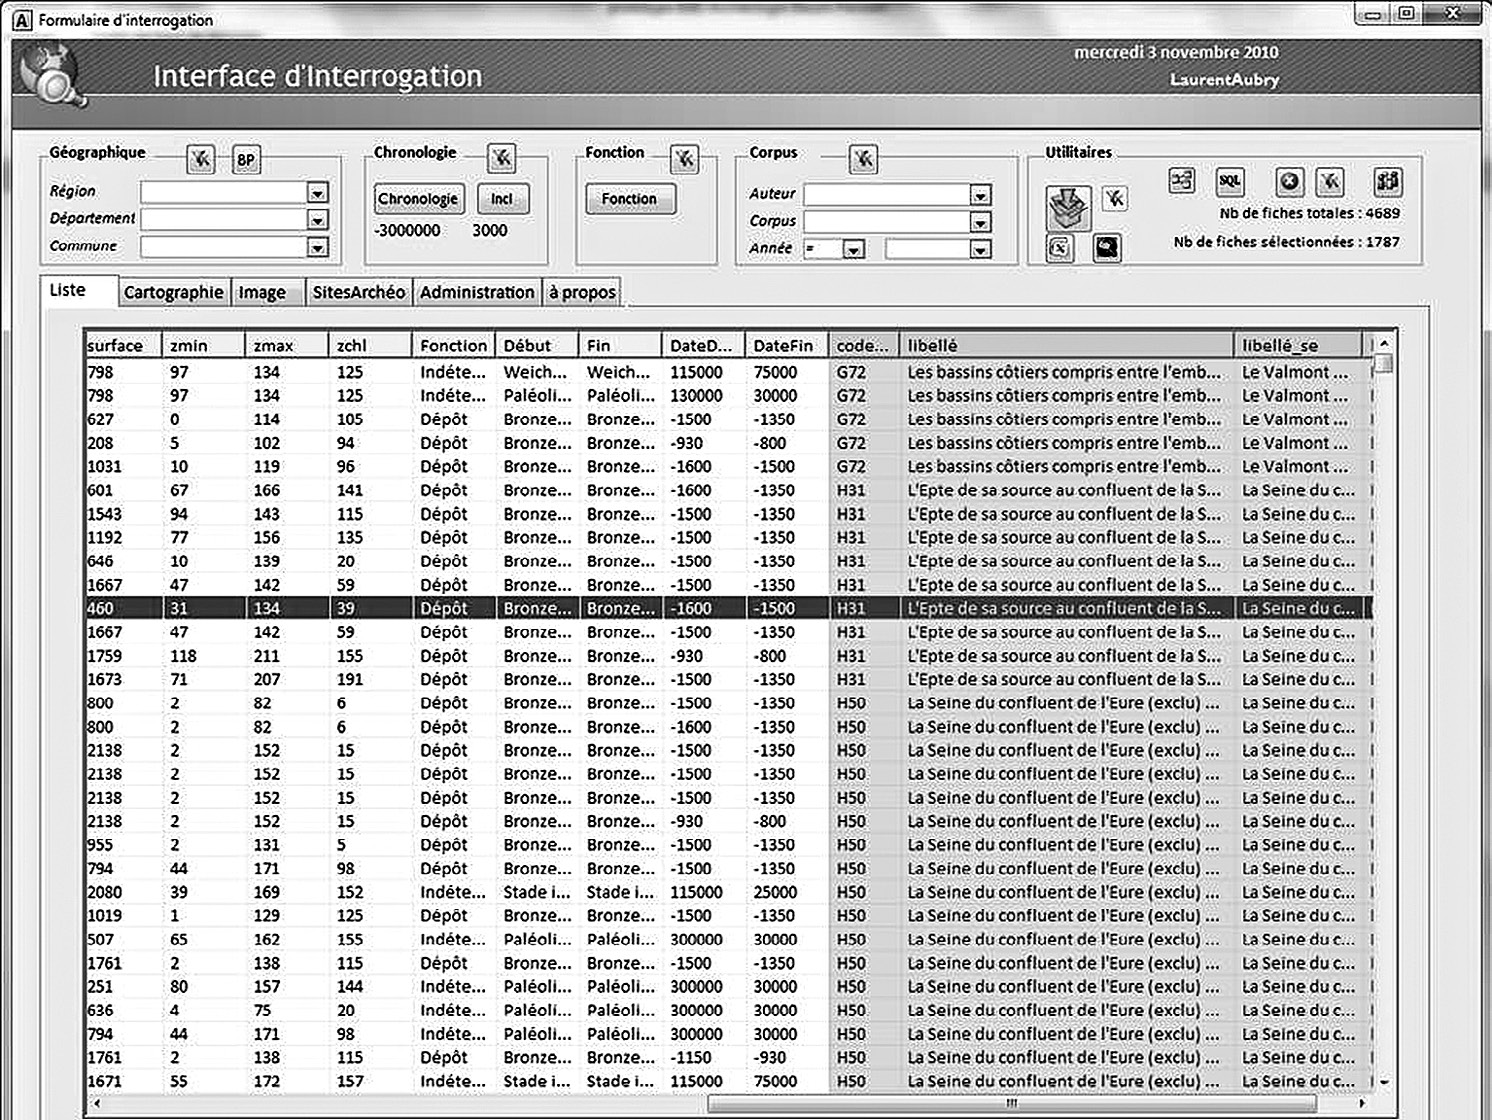Clear the Chronologie filter via funnel icon
This screenshot has width=1492, height=1120.
click(501, 158)
